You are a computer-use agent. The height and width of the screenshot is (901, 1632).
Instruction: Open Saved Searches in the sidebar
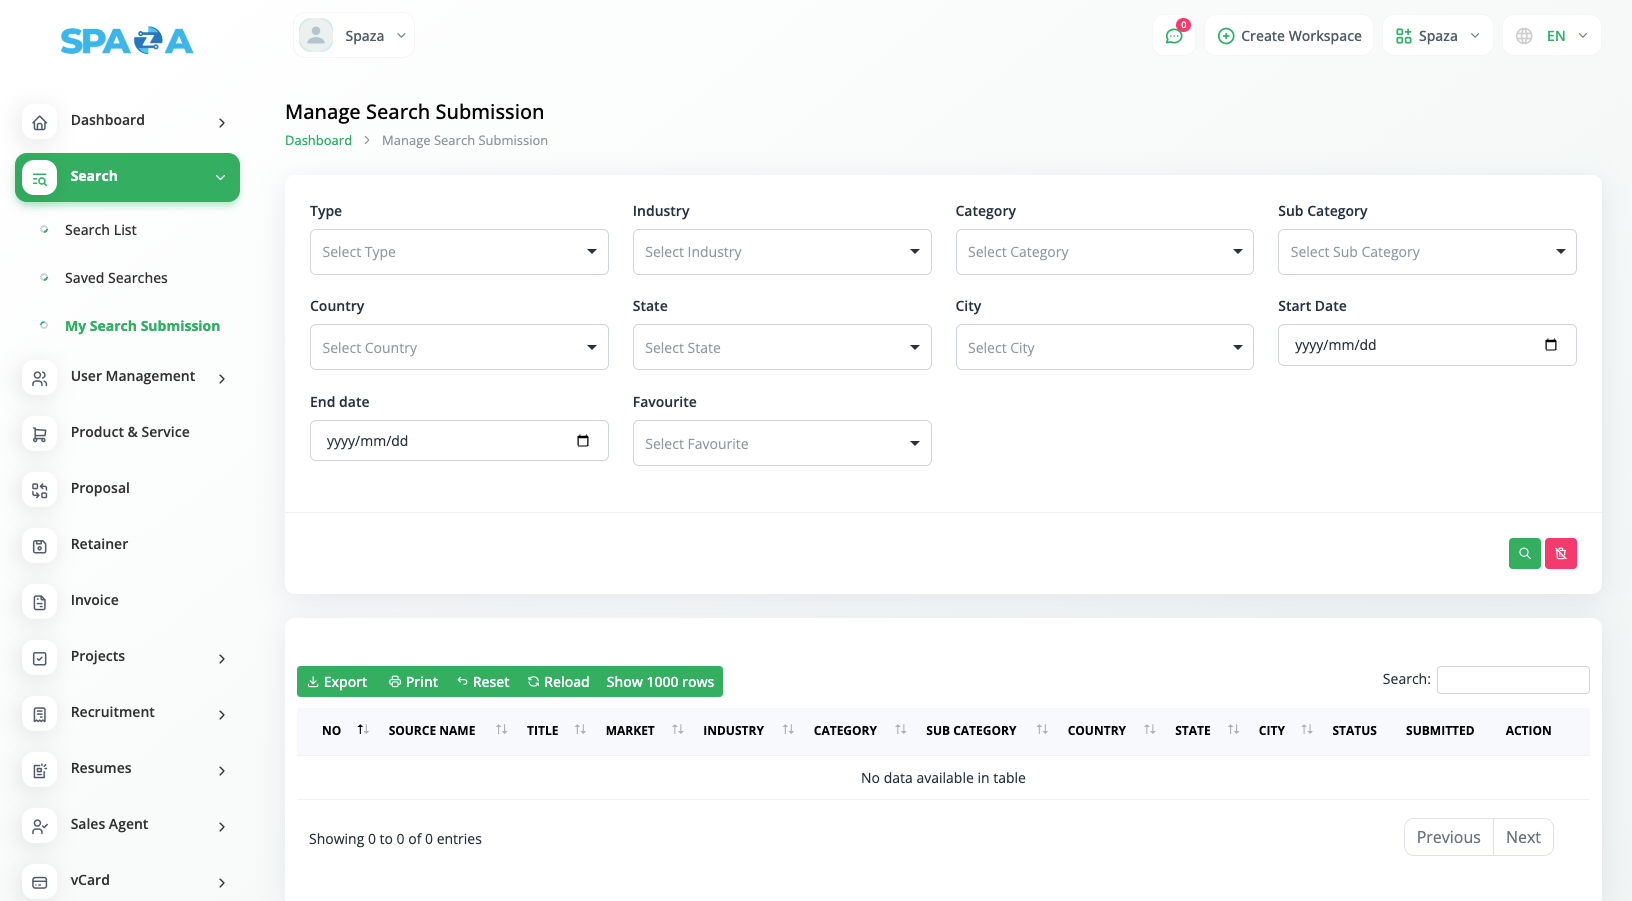(x=116, y=278)
